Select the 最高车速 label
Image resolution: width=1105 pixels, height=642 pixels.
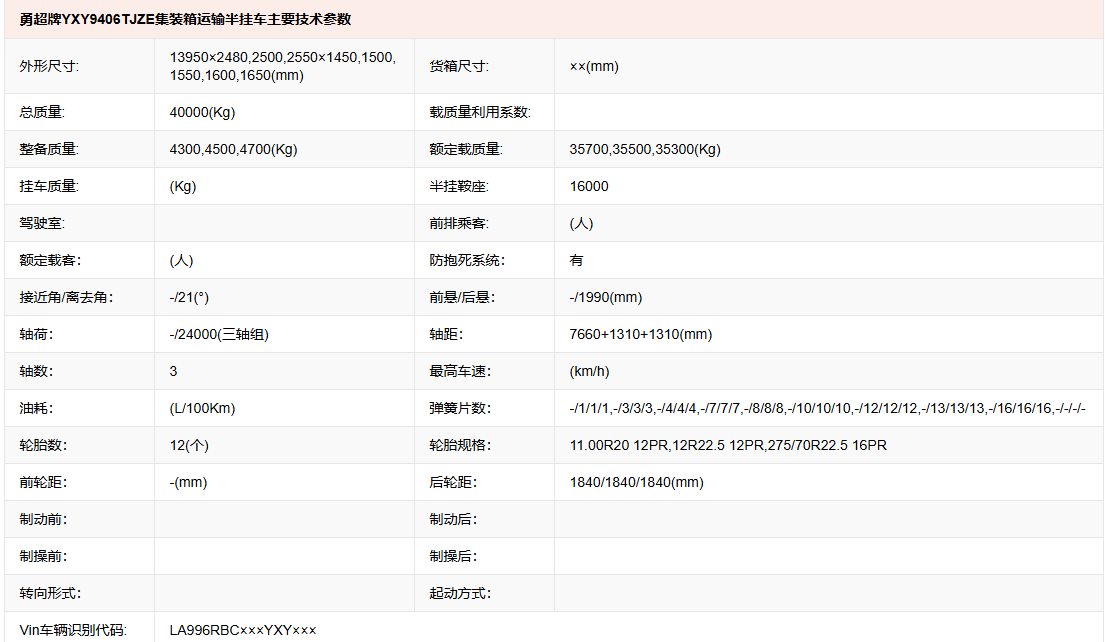pyautogui.click(x=460, y=371)
